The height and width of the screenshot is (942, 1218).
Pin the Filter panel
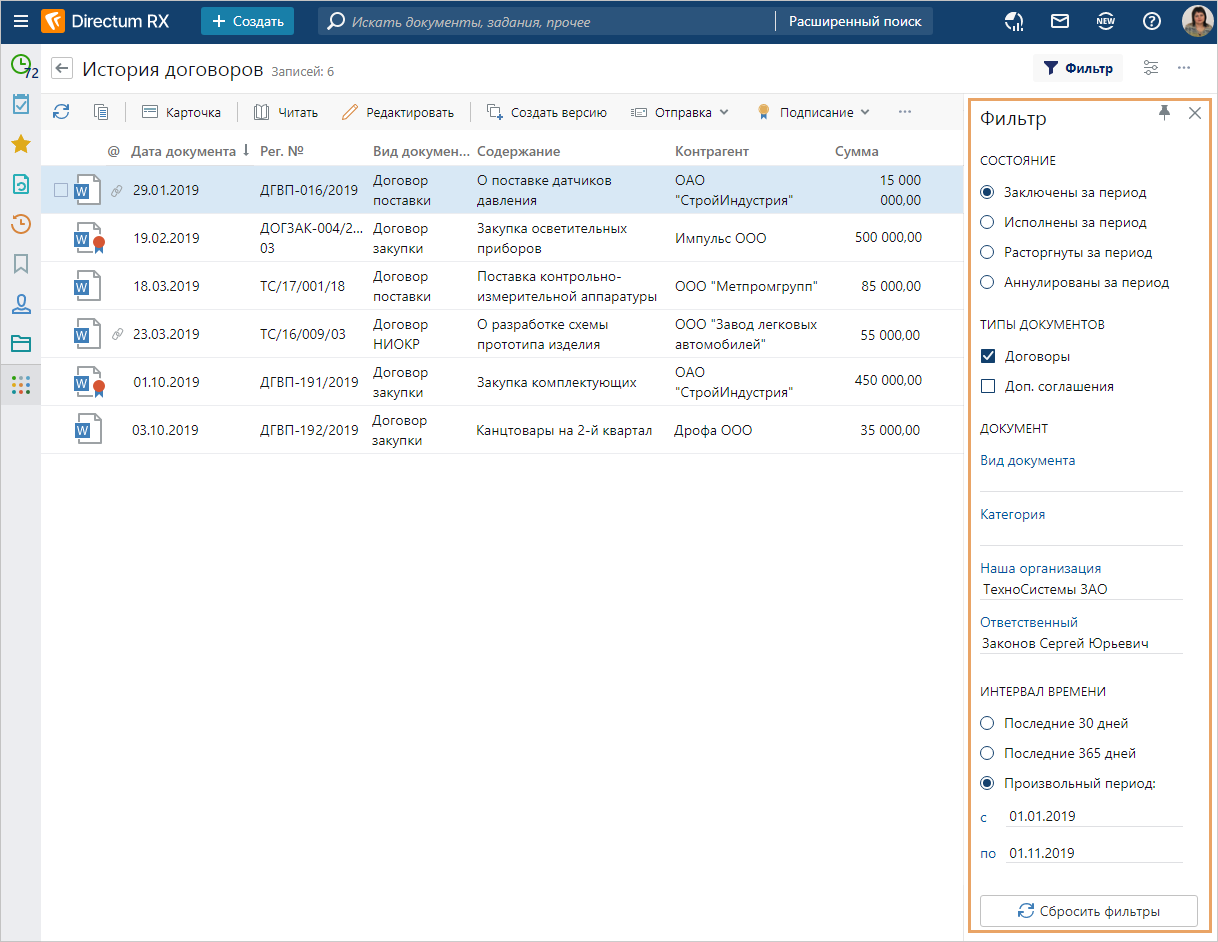point(1164,113)
